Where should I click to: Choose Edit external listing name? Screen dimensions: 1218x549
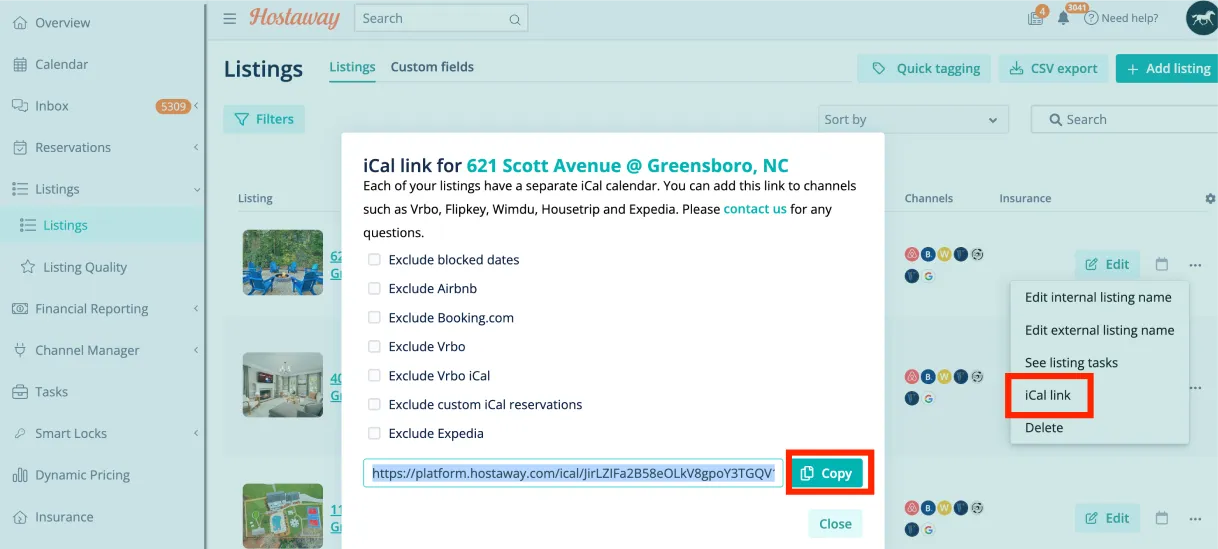tap(1099, 330)
